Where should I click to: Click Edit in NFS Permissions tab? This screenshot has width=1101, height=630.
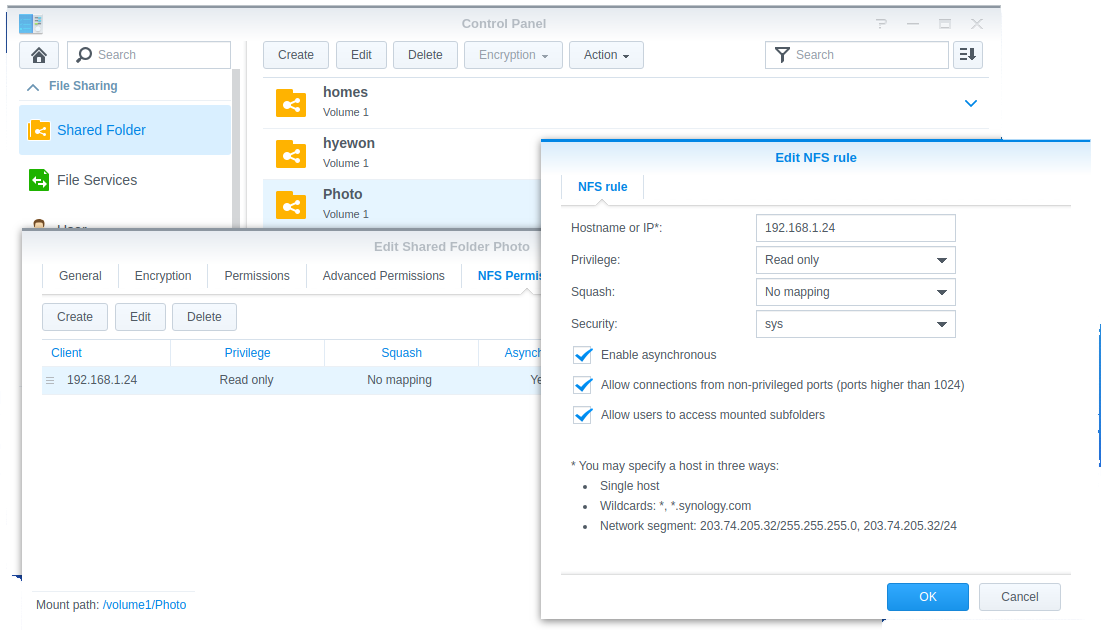point(140,317)
